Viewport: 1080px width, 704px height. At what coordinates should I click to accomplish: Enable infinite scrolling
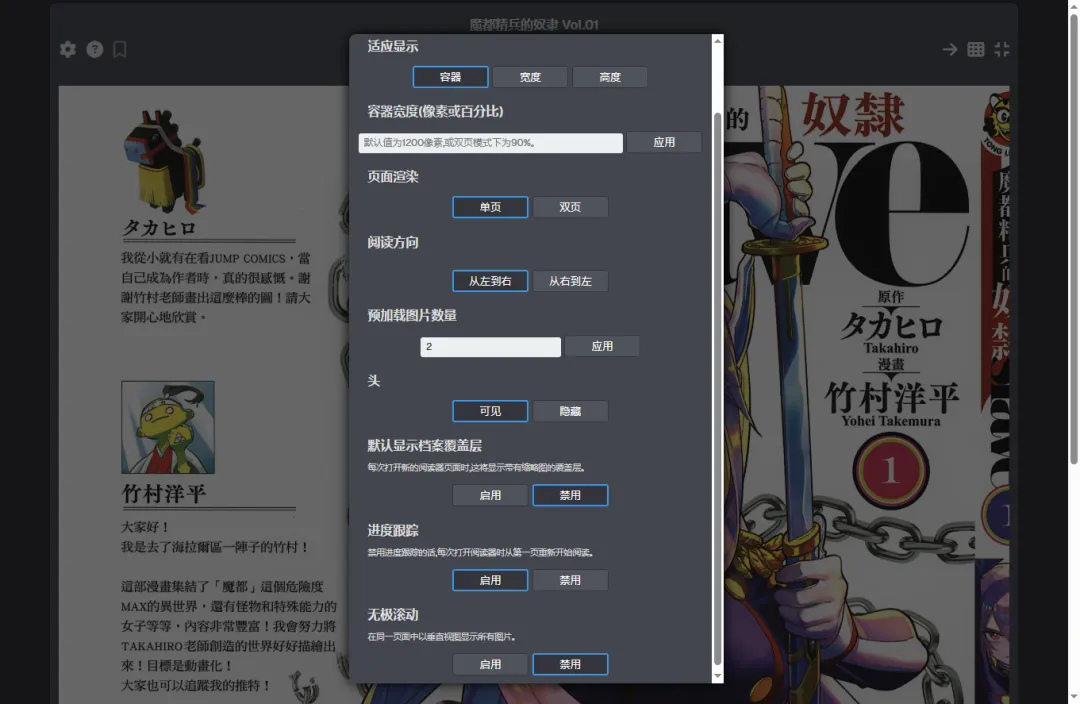click(x=490, y=664)
